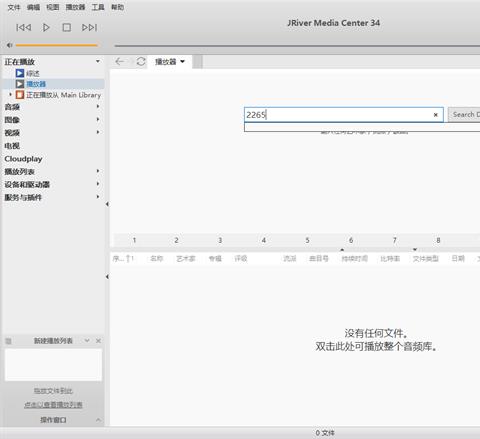480x439 pixels.
Task: Sort by the 流派 column header
Action: click(x=290, y=259)
